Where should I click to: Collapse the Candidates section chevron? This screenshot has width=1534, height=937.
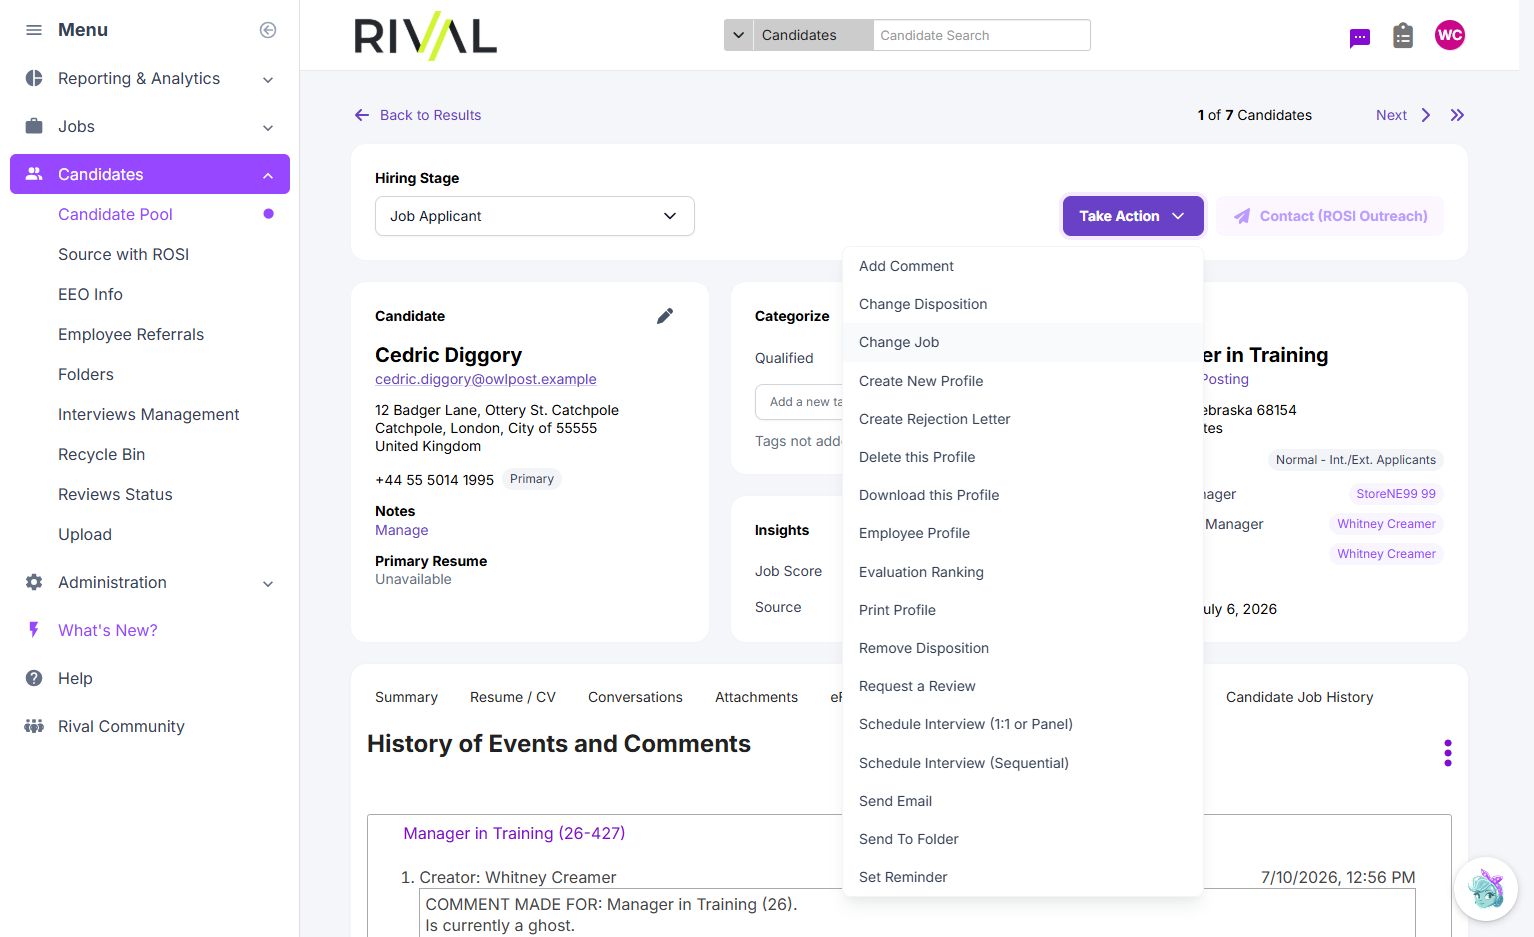point(268,175)
